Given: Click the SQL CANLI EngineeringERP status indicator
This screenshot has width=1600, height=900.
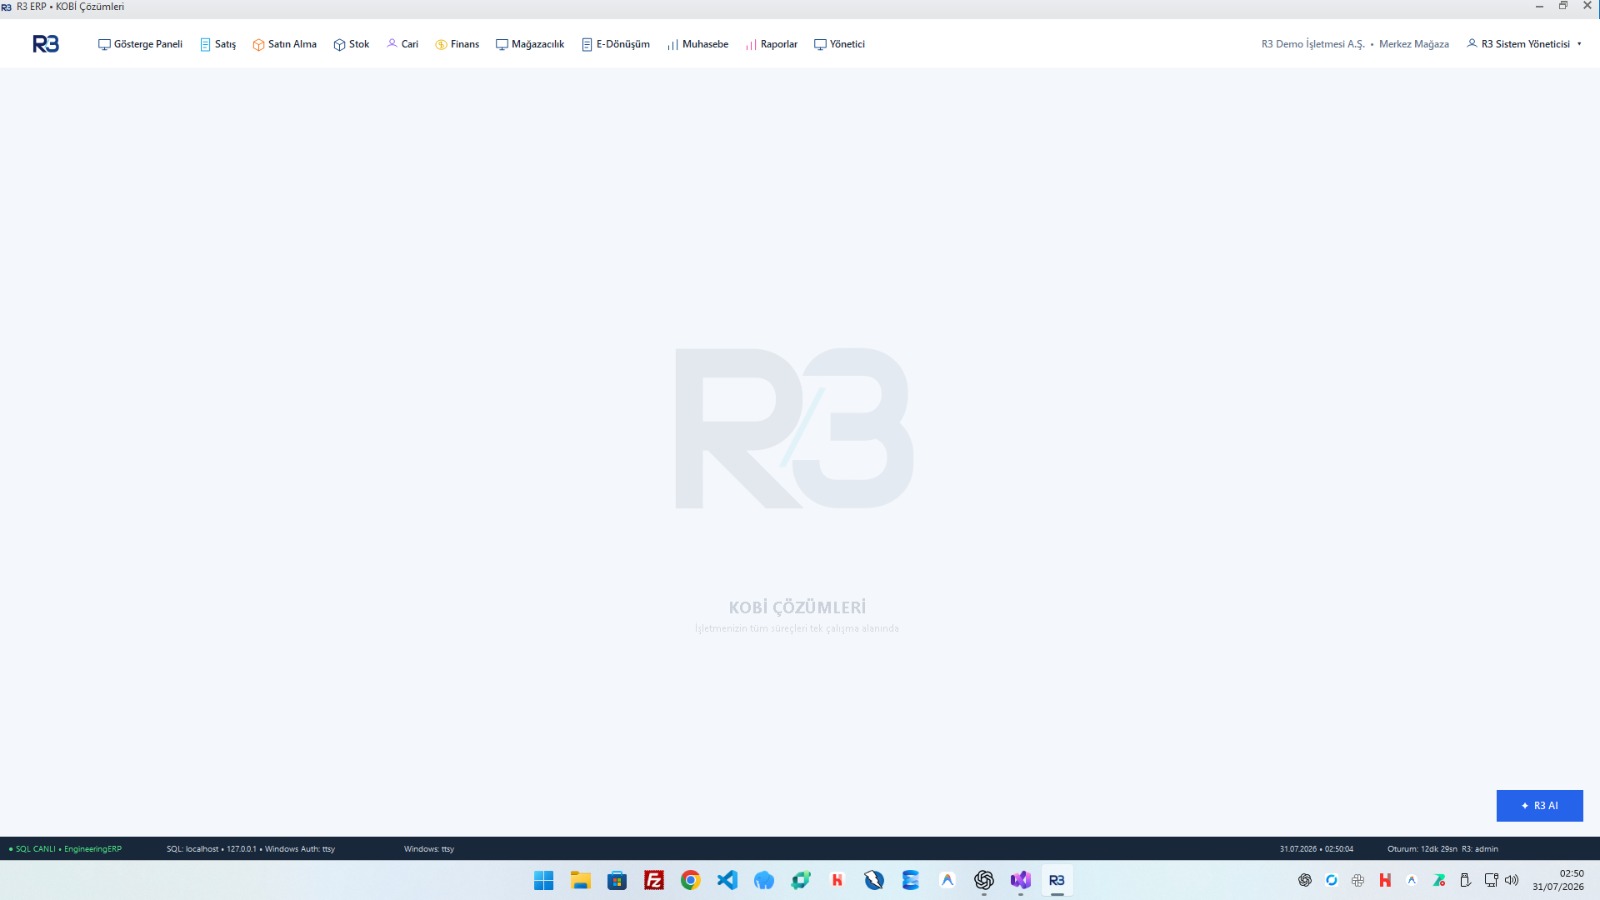Looking at the screenshot, I should click(66, 849).
